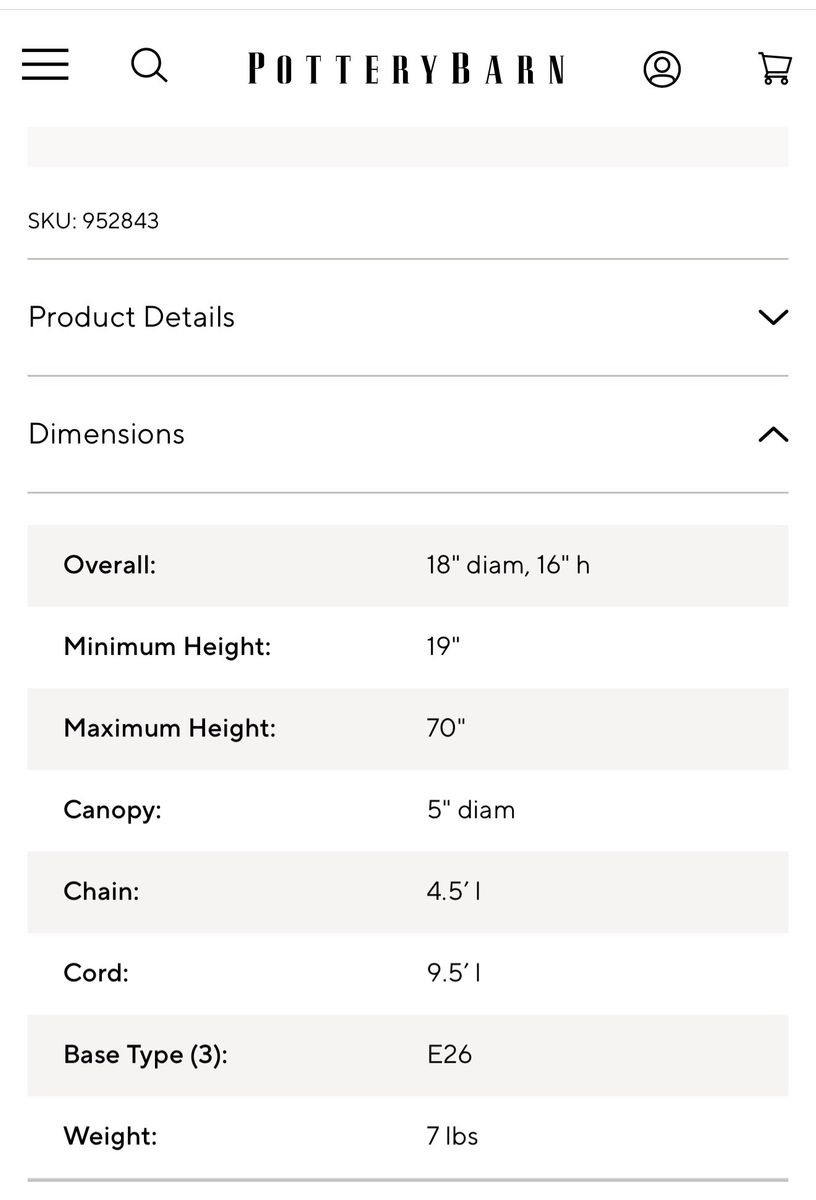This screenshot has height=1200, width=816.
Task: View the shopping cart icon
Action: [x=775, y=68]
